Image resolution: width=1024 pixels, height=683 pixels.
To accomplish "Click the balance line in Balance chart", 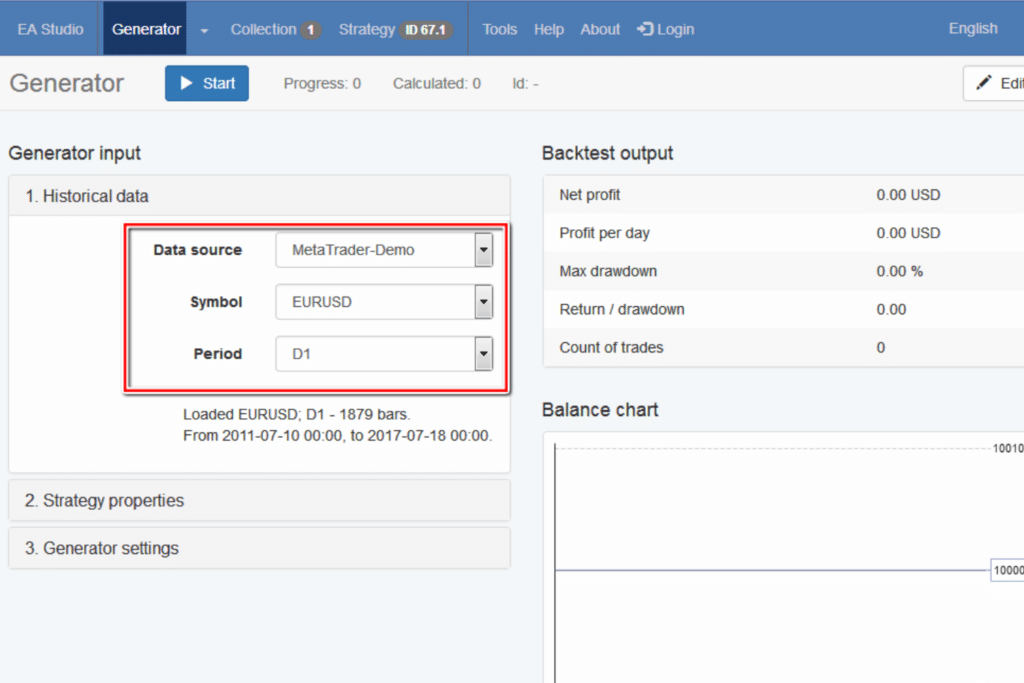I will click(770, 571).
